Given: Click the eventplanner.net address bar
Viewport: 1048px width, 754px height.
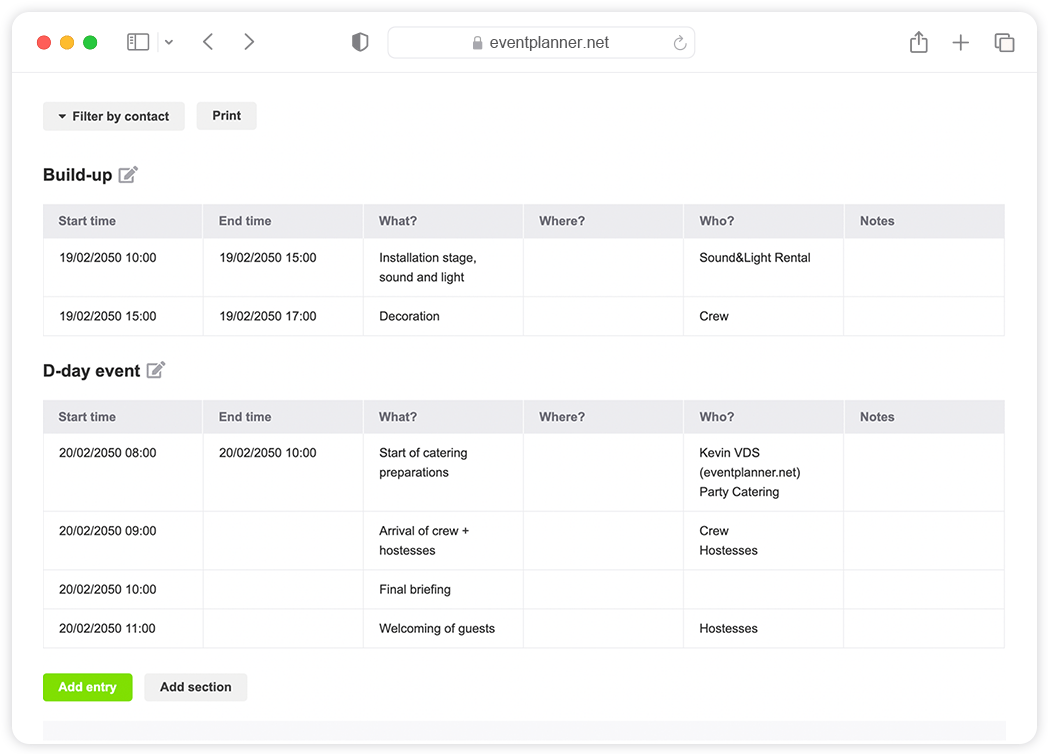Looking at the screenshot, I should click(x=541, y=42).
